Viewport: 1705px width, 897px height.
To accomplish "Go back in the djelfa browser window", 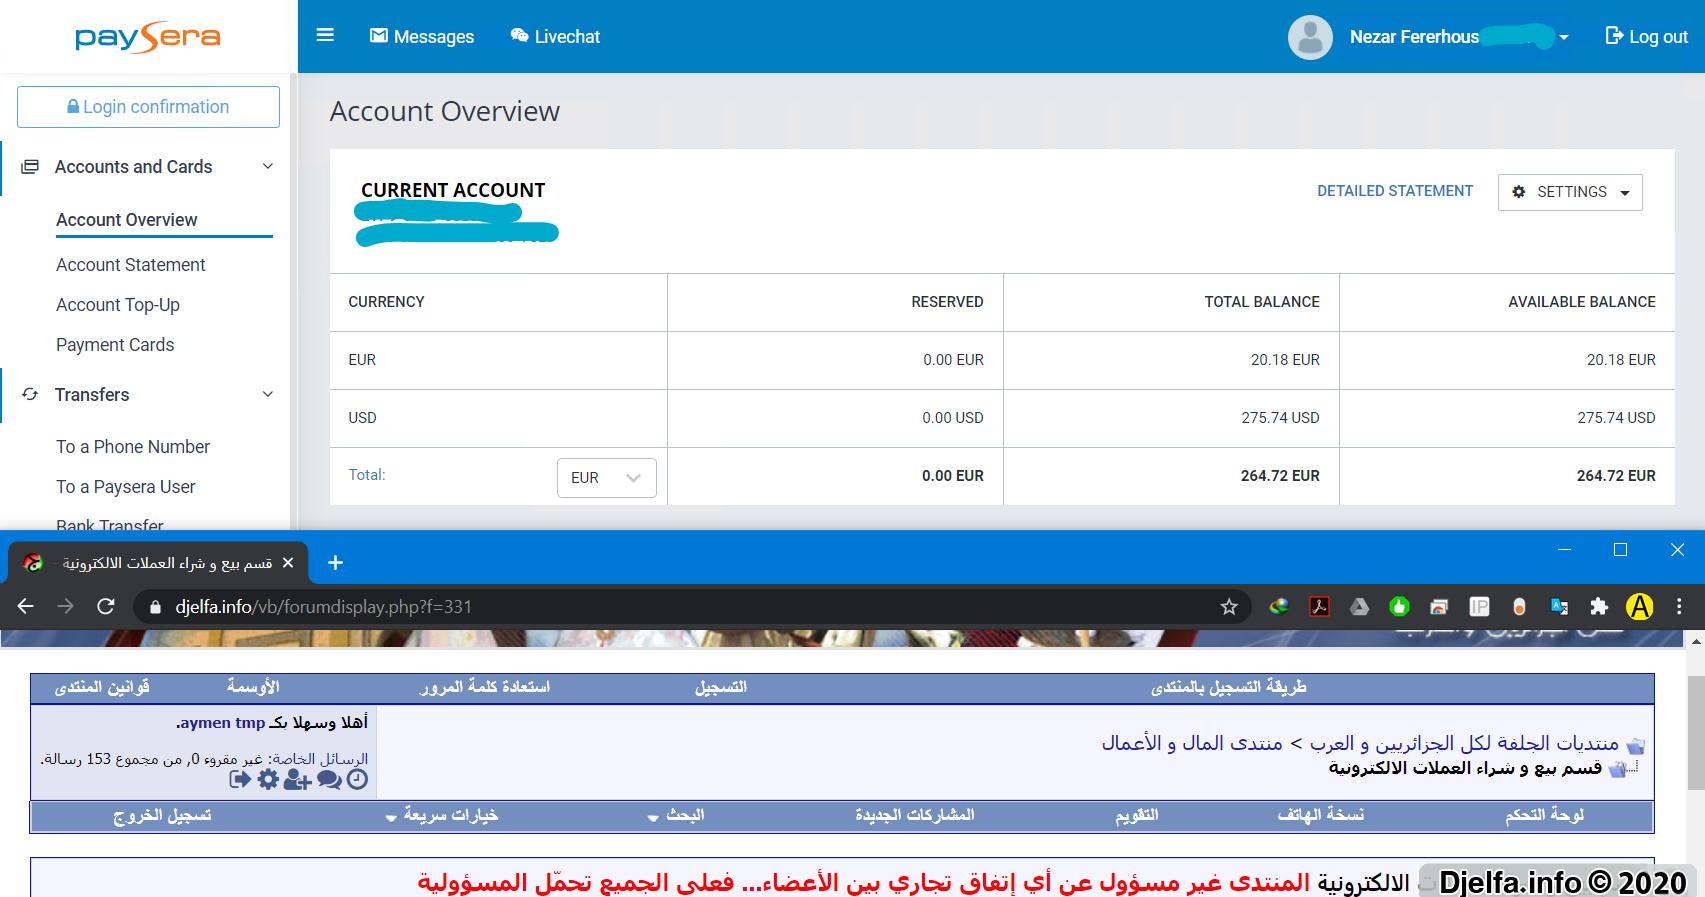I will [26, 606].
